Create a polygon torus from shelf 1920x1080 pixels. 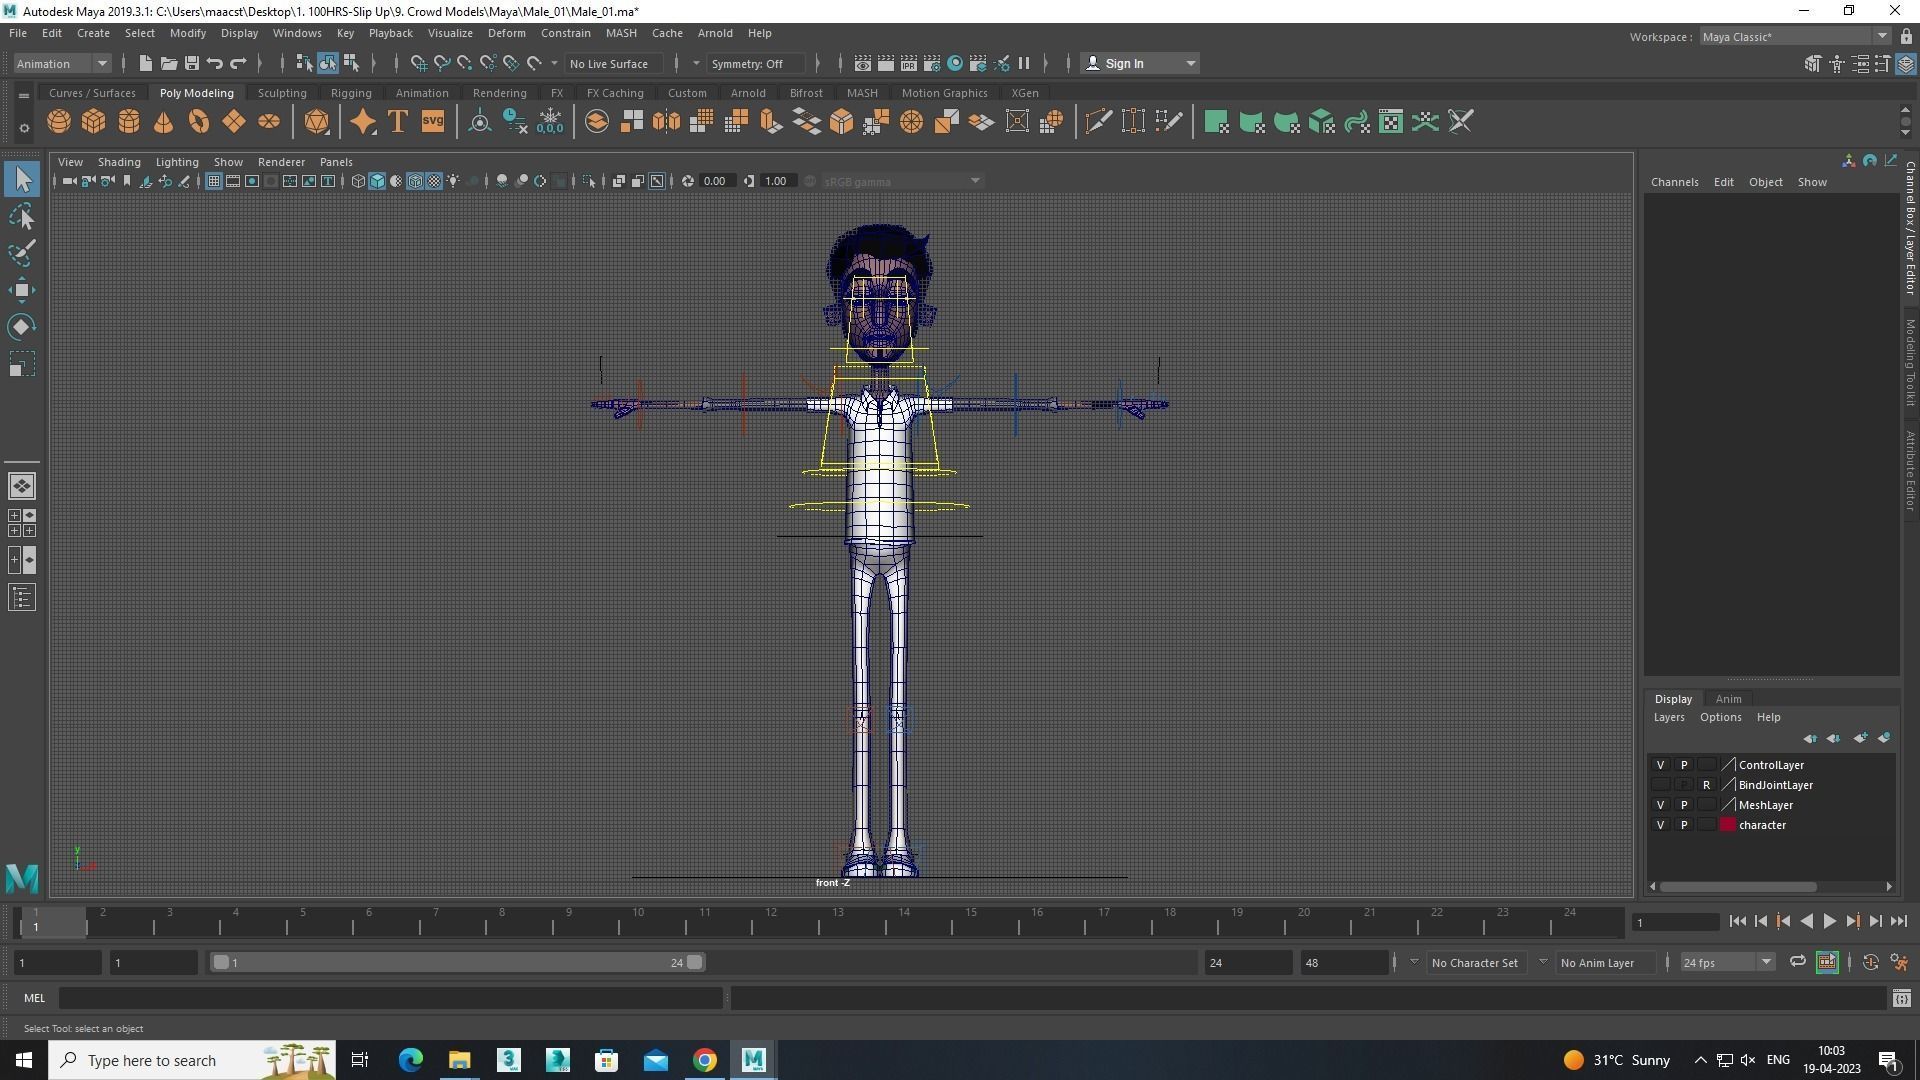click(199, 122)
